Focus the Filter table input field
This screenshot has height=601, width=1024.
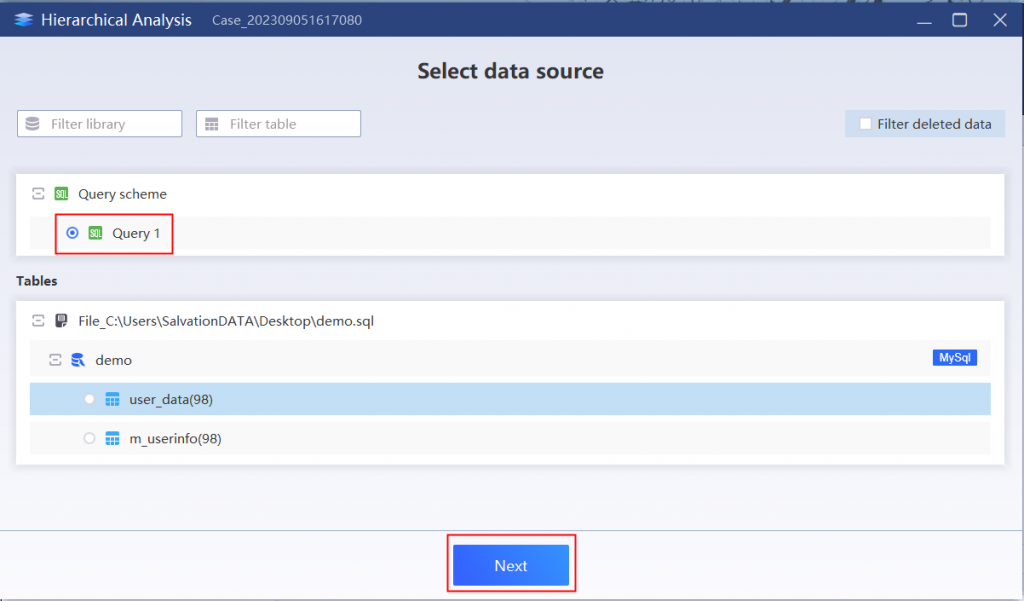[278, 123]
